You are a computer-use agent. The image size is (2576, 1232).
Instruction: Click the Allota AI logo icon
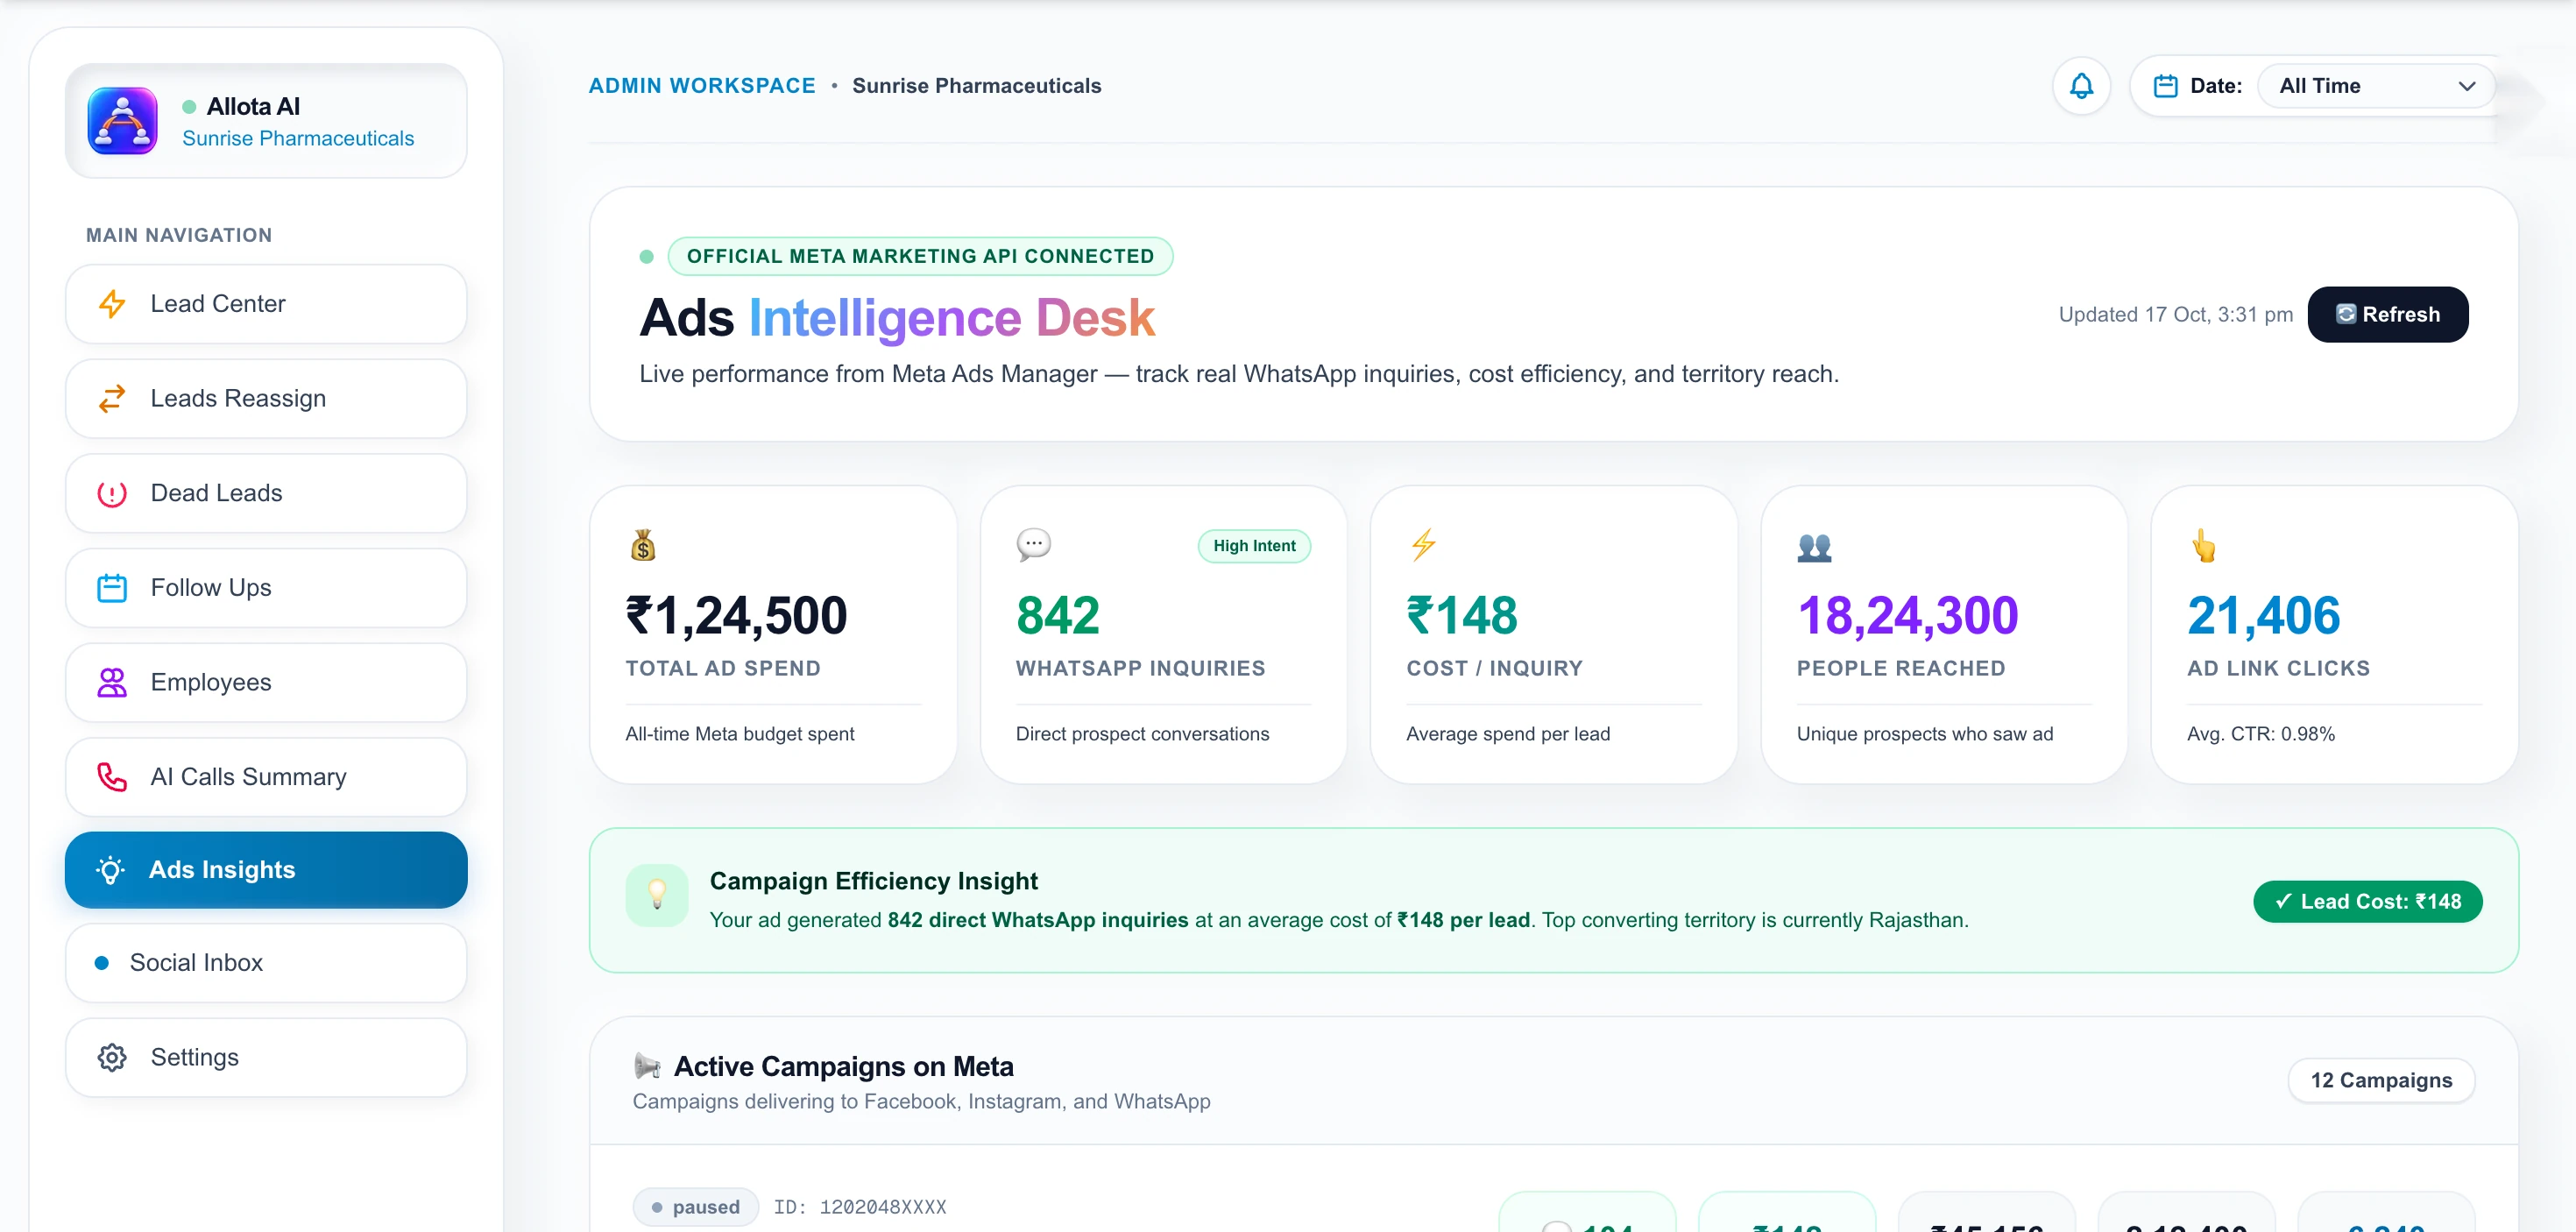pos(122,120)
